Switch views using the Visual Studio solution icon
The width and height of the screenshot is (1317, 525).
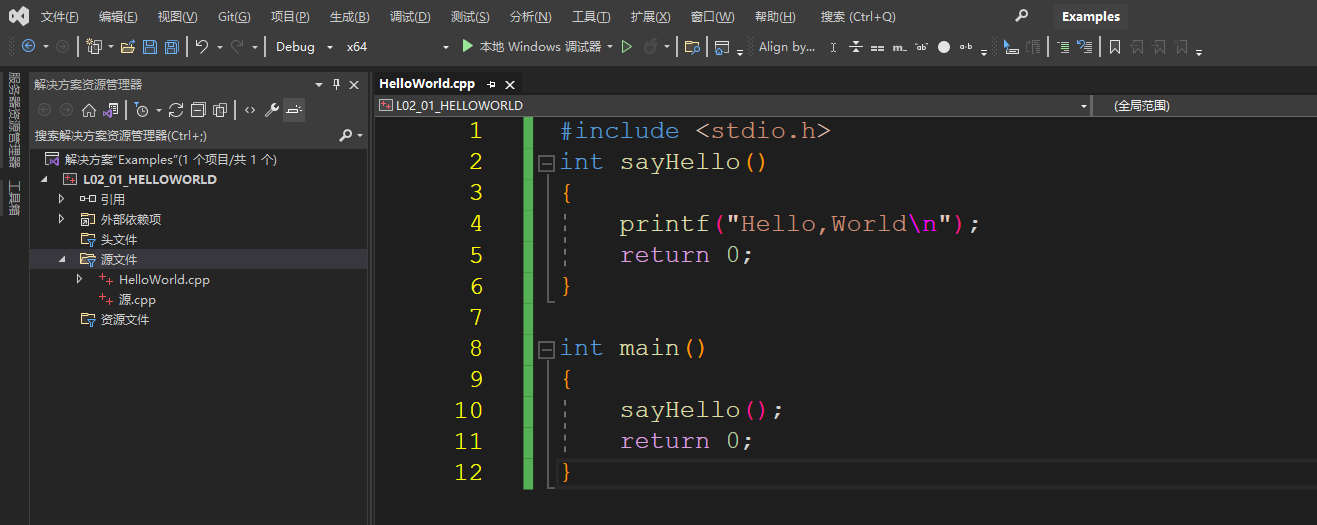pos(110,110)
